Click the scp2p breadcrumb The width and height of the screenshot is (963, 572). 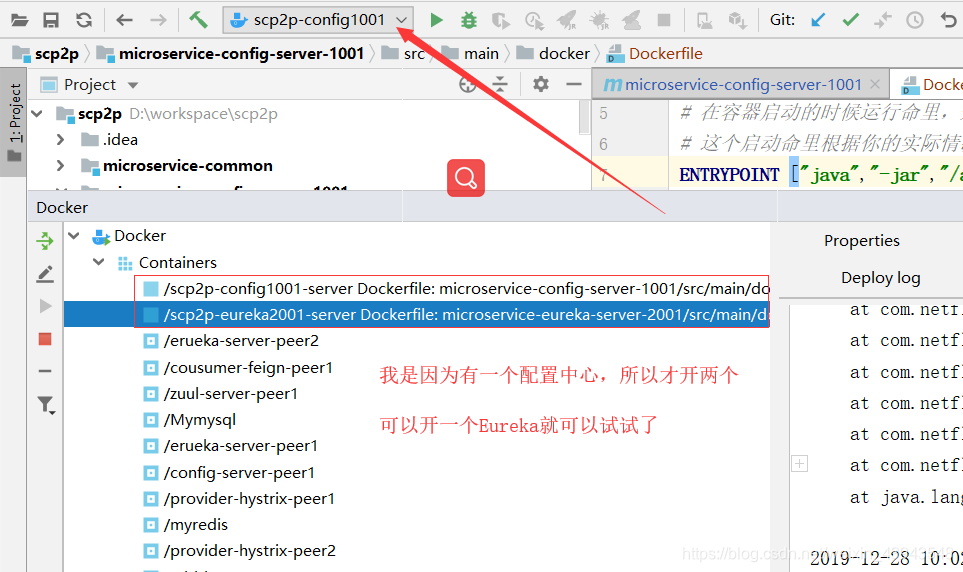46,54
